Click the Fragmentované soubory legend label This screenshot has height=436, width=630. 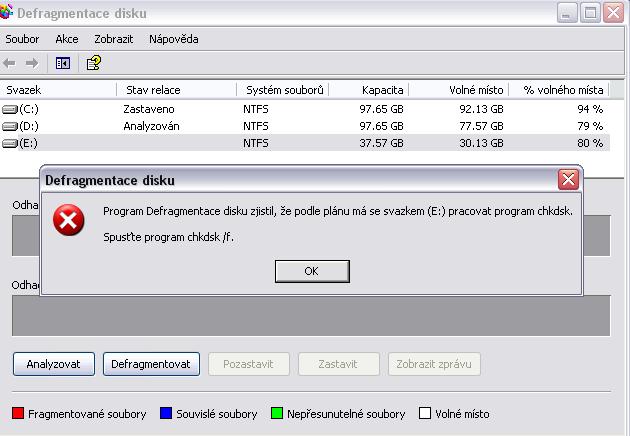click(87, 414)
